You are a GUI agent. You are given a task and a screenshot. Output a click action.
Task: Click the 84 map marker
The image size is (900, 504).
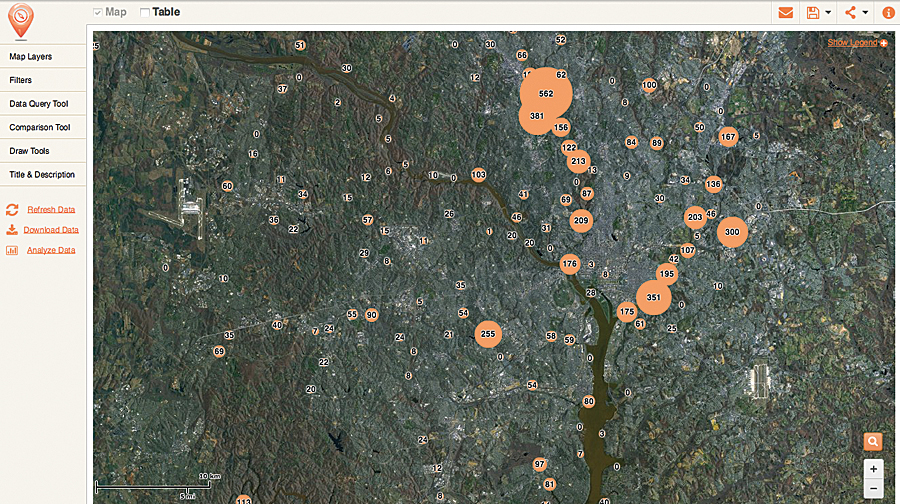click(x=631, y=142)
